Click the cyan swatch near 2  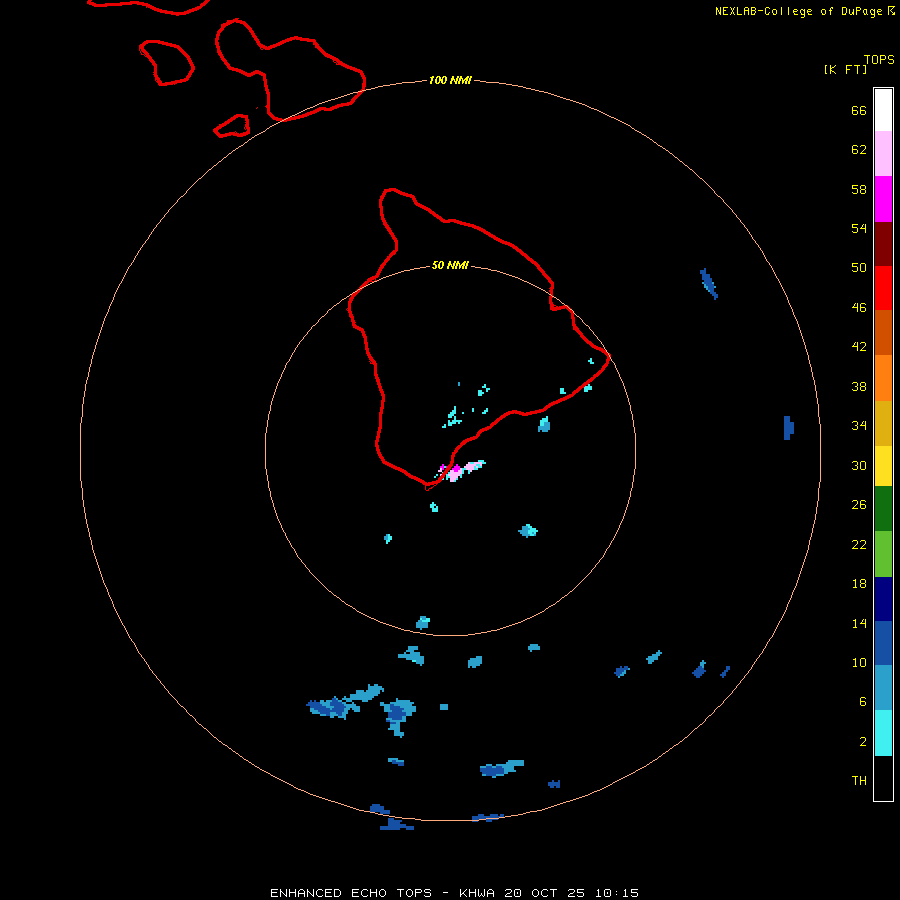[x=883, y=733]
